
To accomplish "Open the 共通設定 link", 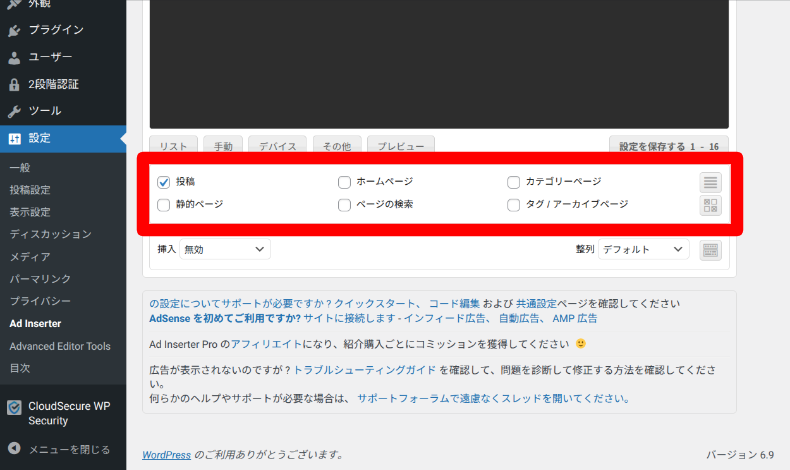I will [x=536, y=304].
